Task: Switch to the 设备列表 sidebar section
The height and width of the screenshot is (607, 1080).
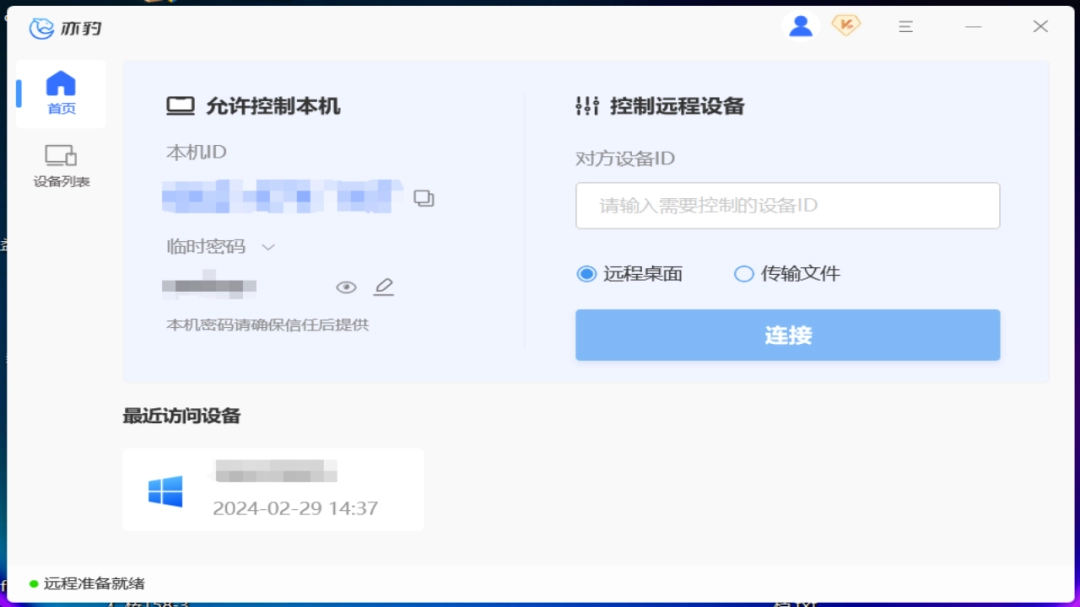Action: click(x=60, y=161)
